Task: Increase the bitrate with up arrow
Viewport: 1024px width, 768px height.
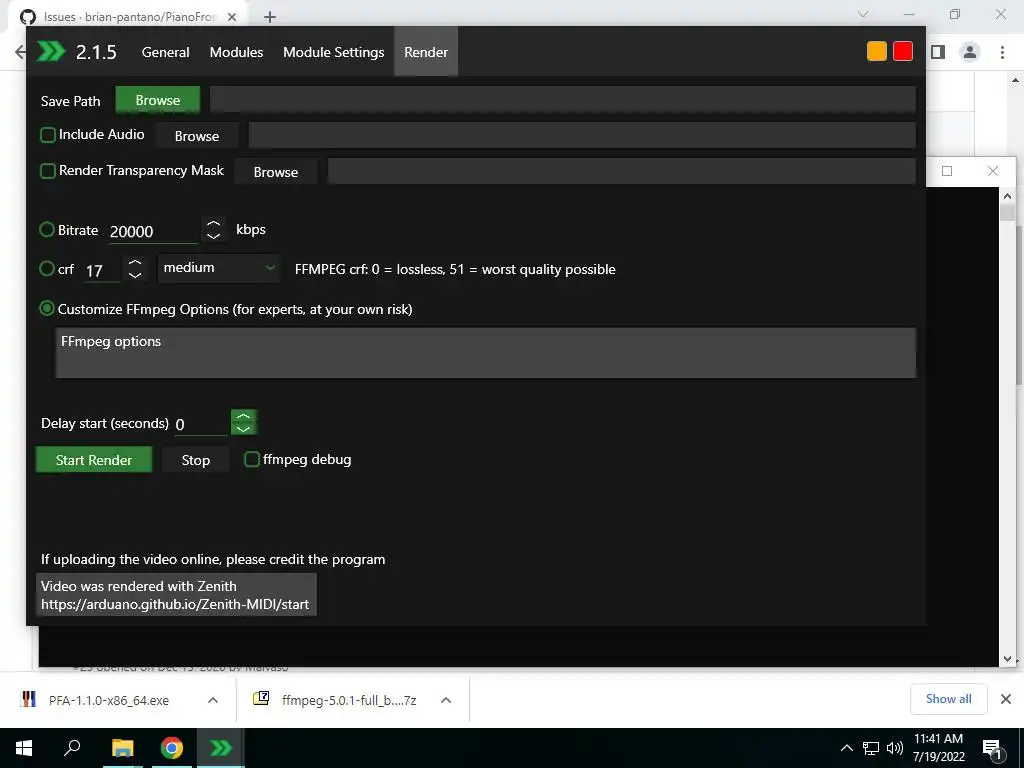Action: [214, 224]
